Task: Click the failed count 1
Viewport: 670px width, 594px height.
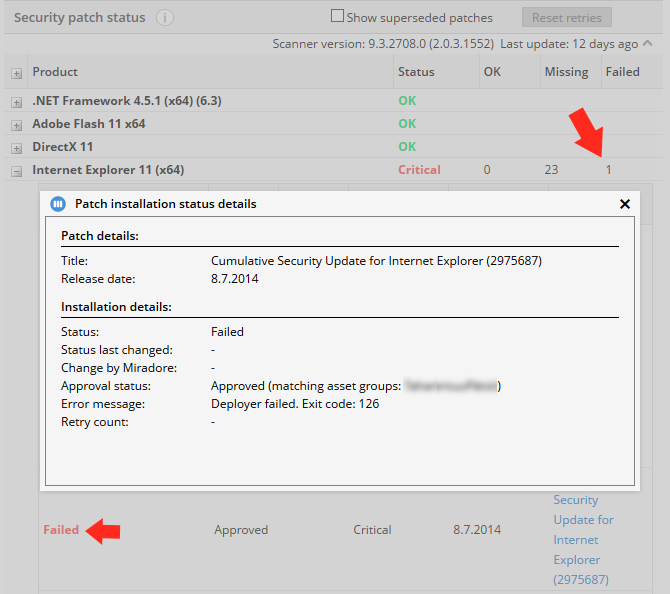Action: click(x=608, y=170)
